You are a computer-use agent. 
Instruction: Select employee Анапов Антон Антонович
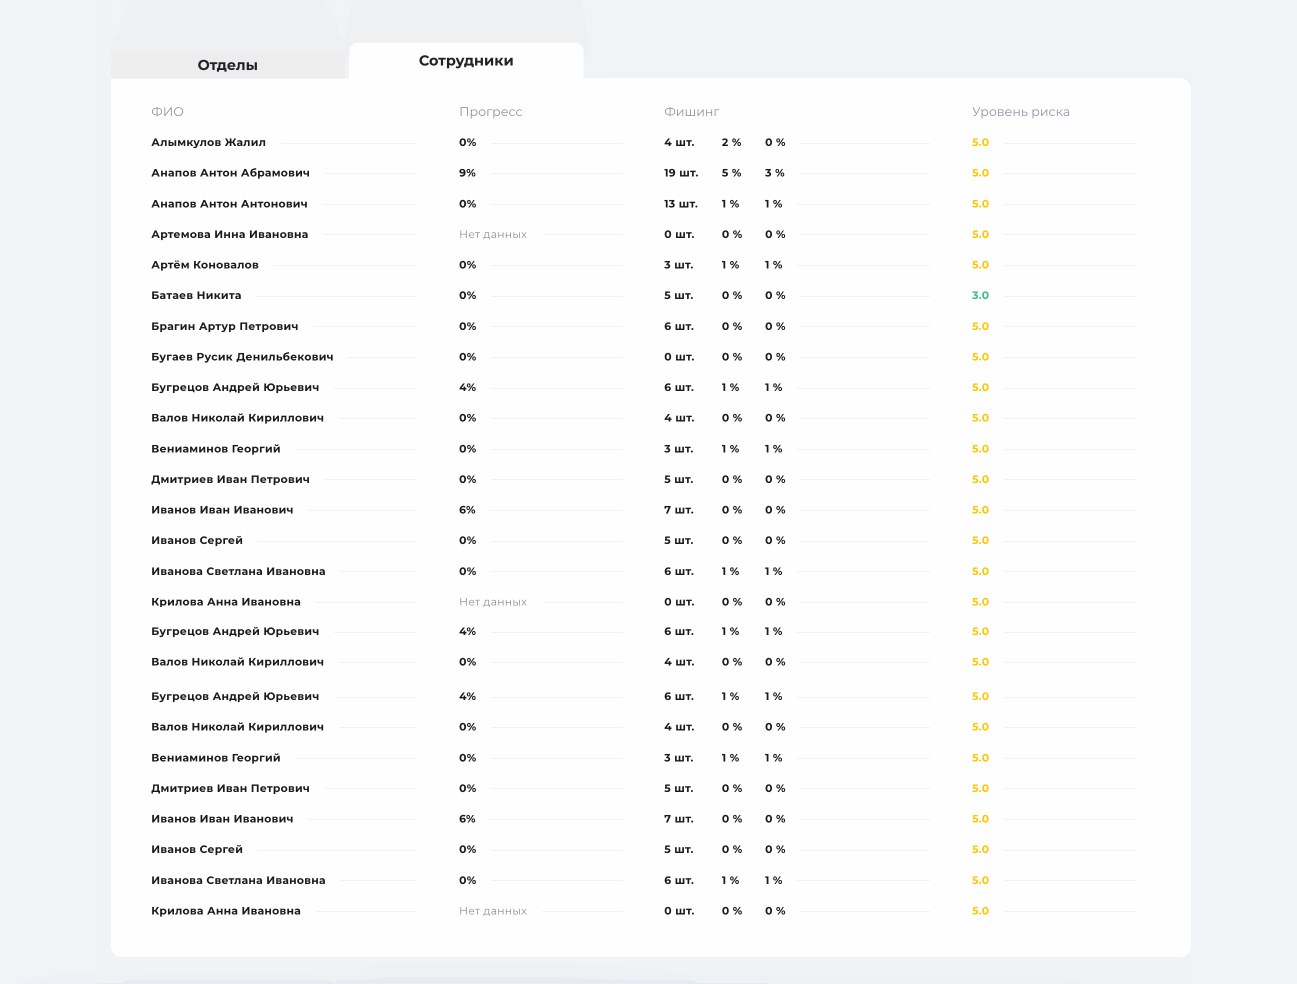tap(230, 204)
